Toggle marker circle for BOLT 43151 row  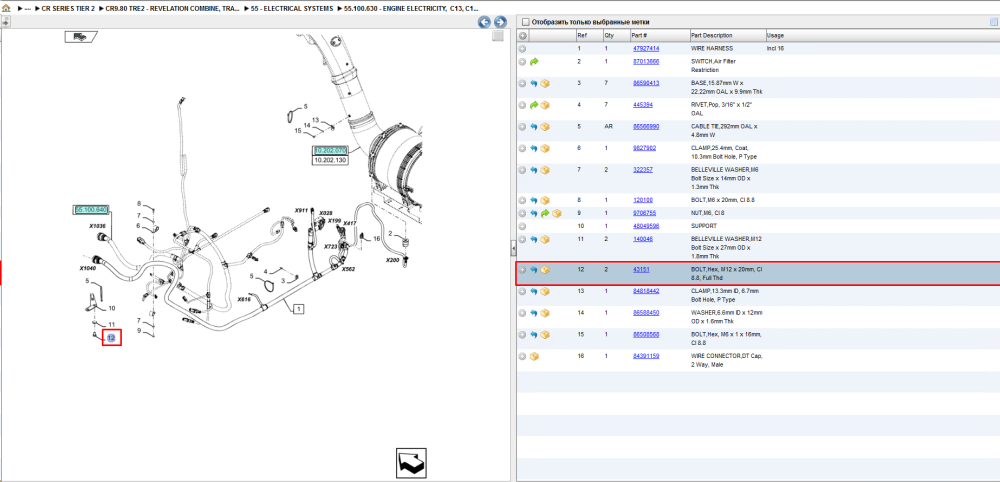click(522, 270)
